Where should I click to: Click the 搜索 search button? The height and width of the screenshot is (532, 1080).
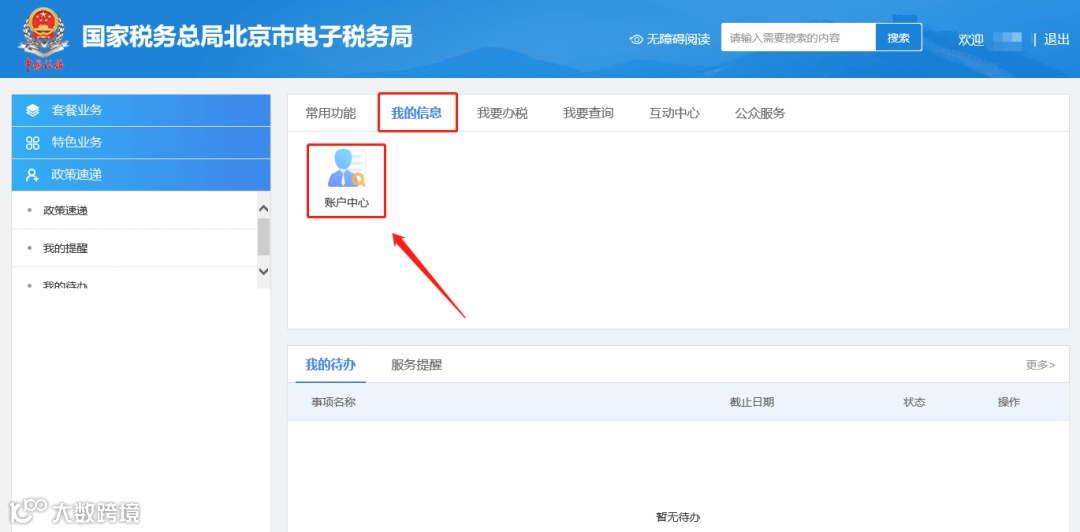point(899,38)
